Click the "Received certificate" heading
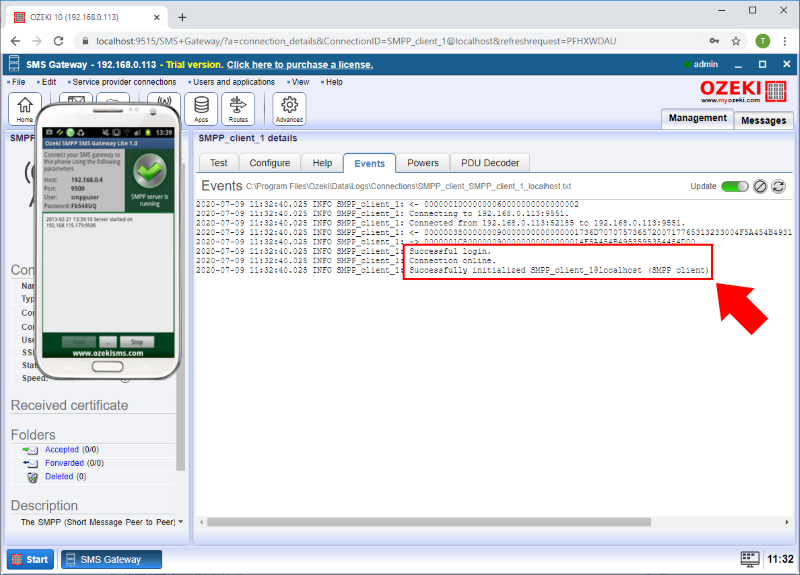 click(x=69, y=405)
